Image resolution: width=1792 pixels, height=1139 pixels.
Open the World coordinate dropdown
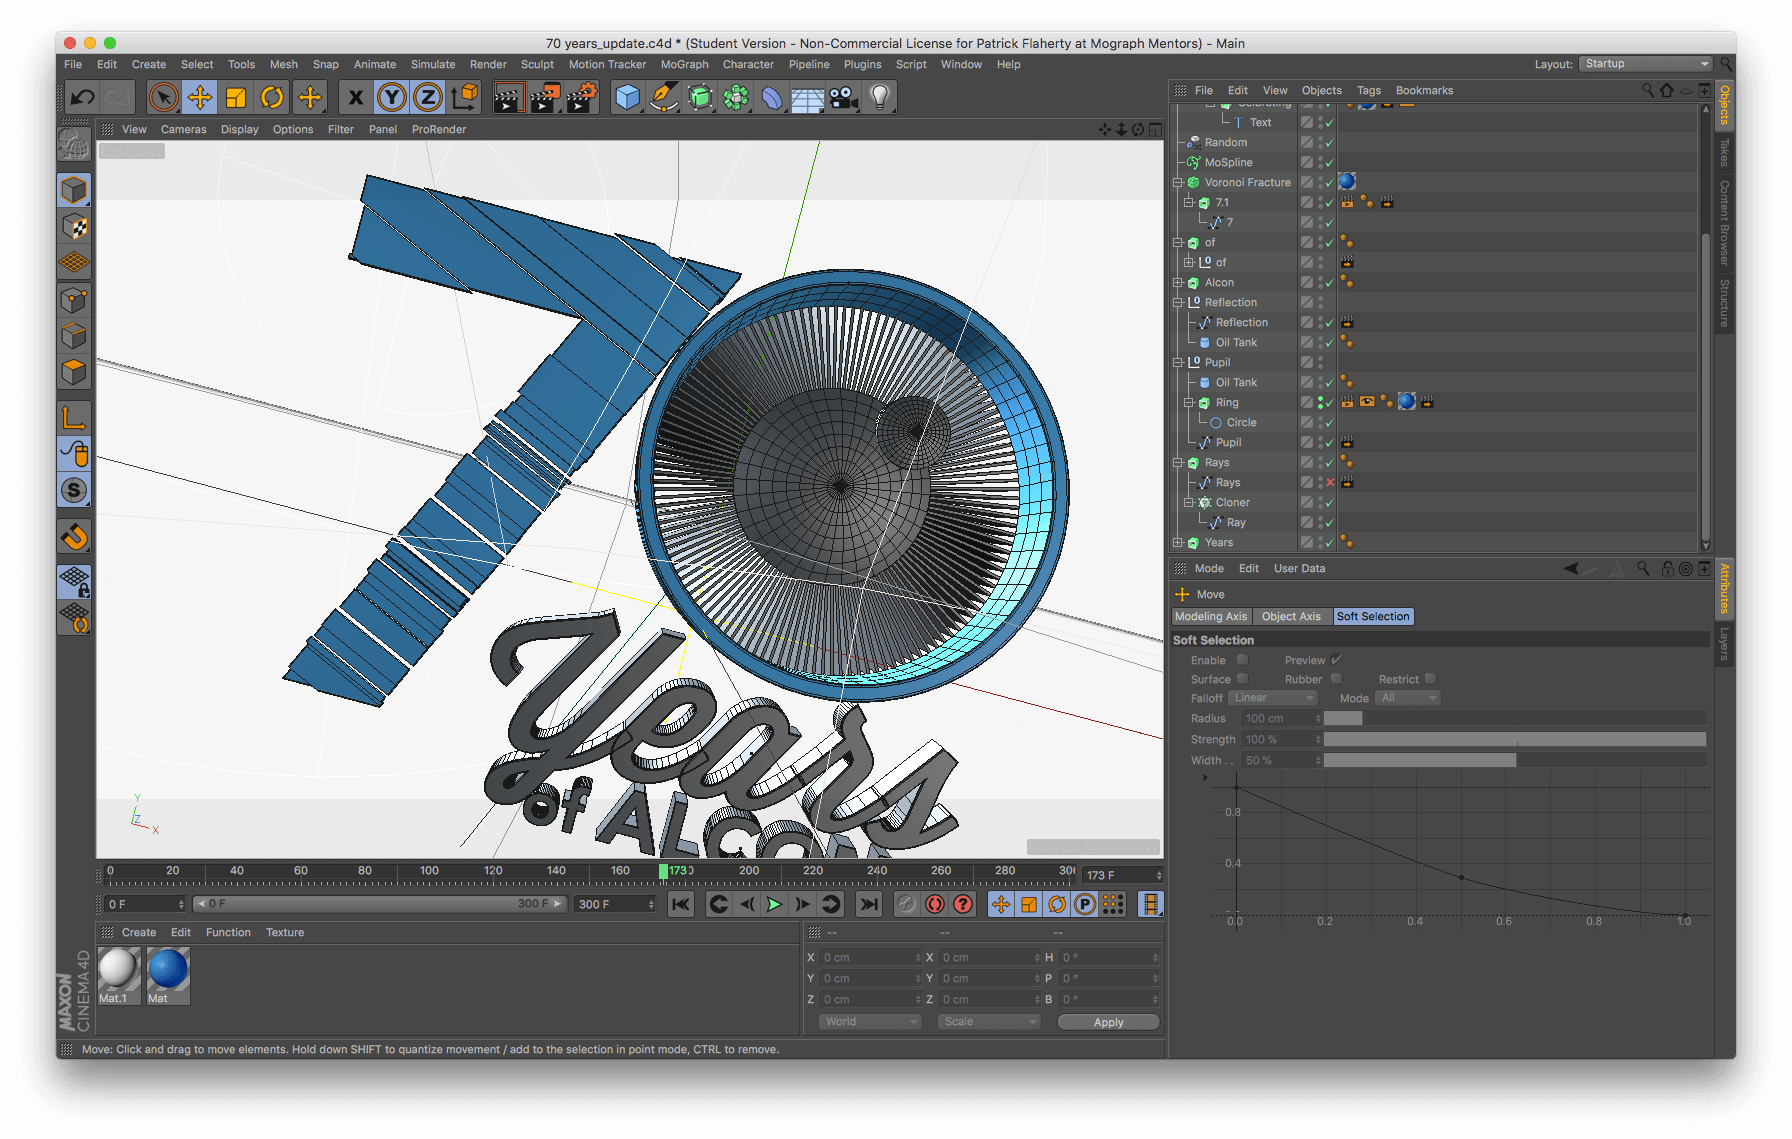click(x=869, y=1022)
